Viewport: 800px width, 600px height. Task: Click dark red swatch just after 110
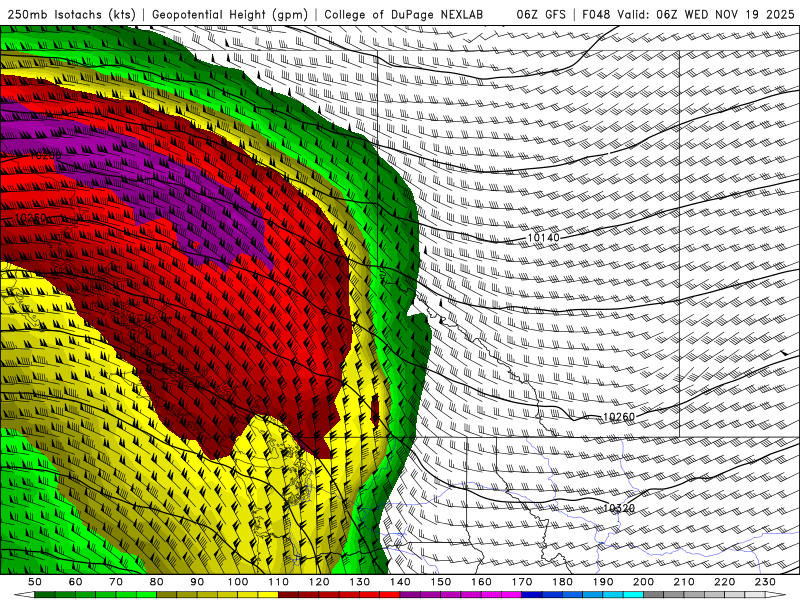coord(289,595)
